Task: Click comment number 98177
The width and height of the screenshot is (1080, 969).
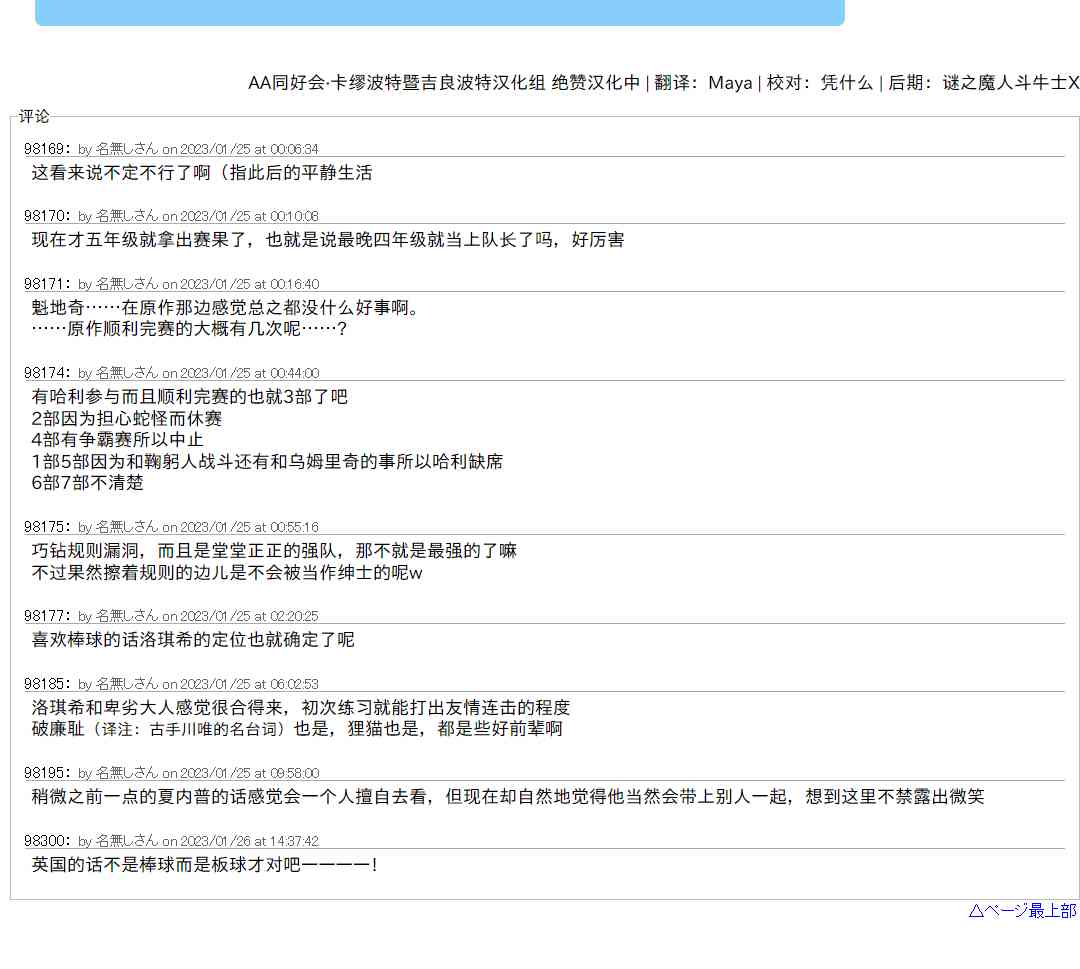Action: tap(46, 616)
